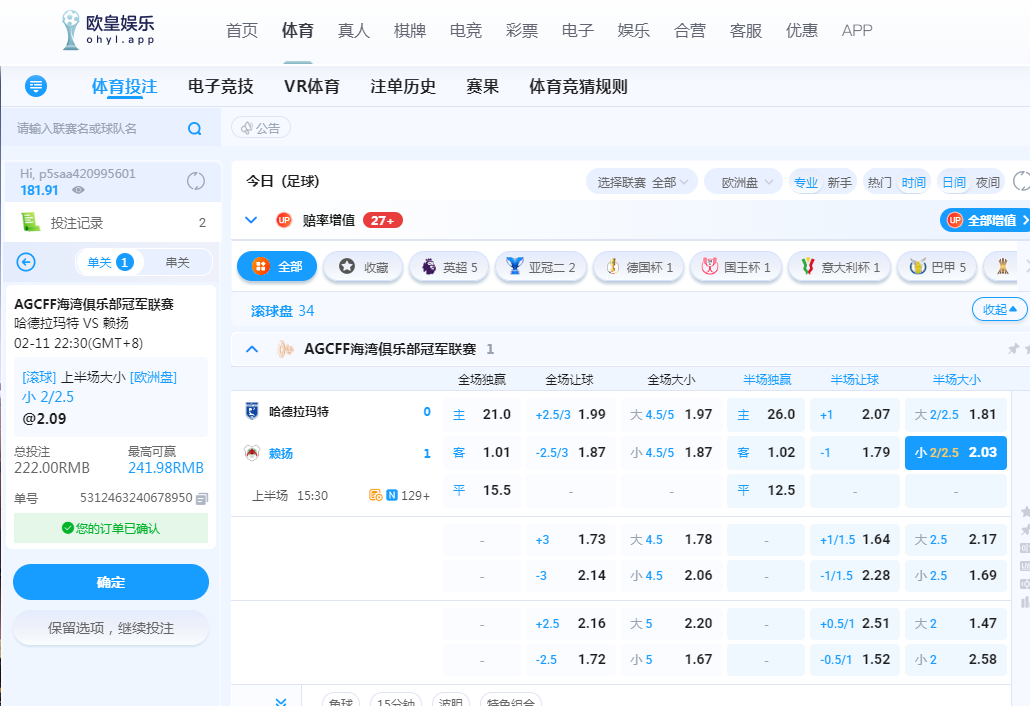Switch to 新手 mode
1030x706 pixels.
(839, 182)
